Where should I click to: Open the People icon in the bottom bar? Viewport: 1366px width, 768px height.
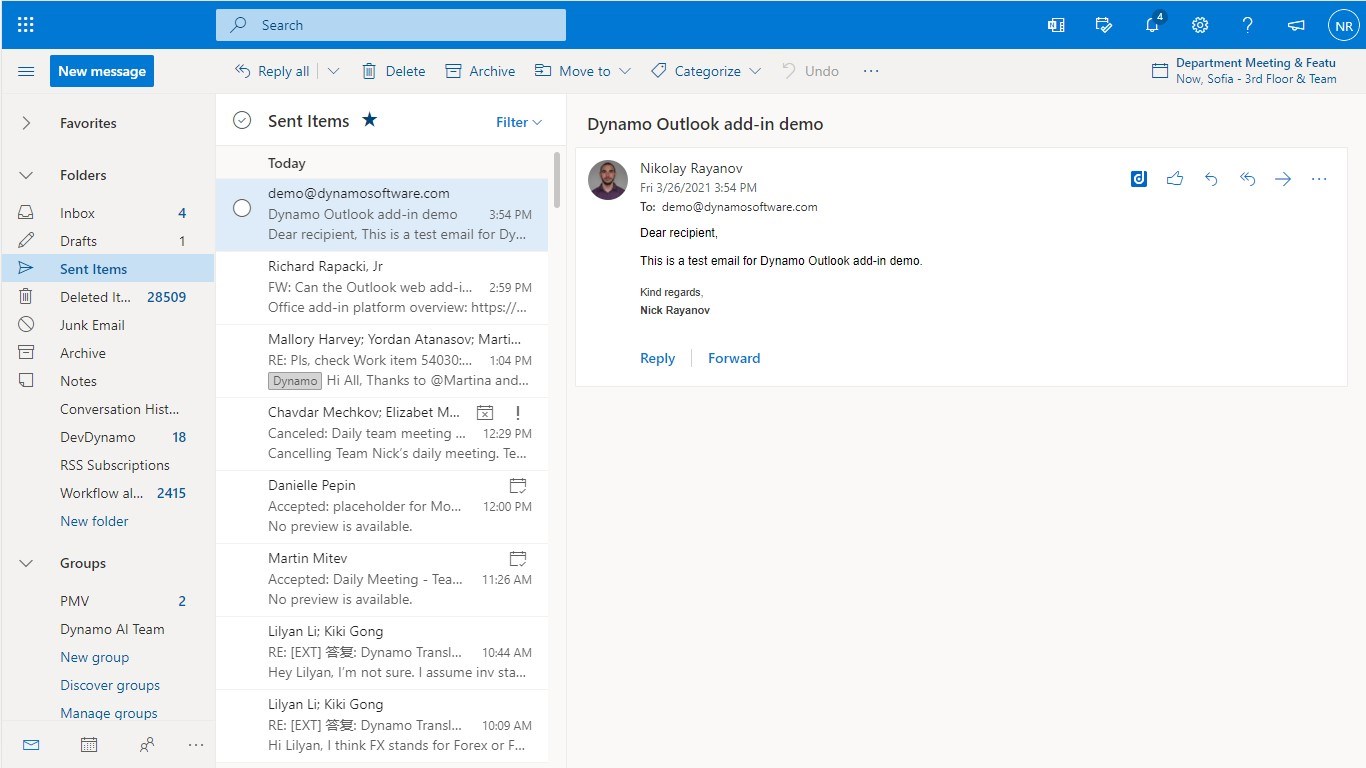click(147, 745)
